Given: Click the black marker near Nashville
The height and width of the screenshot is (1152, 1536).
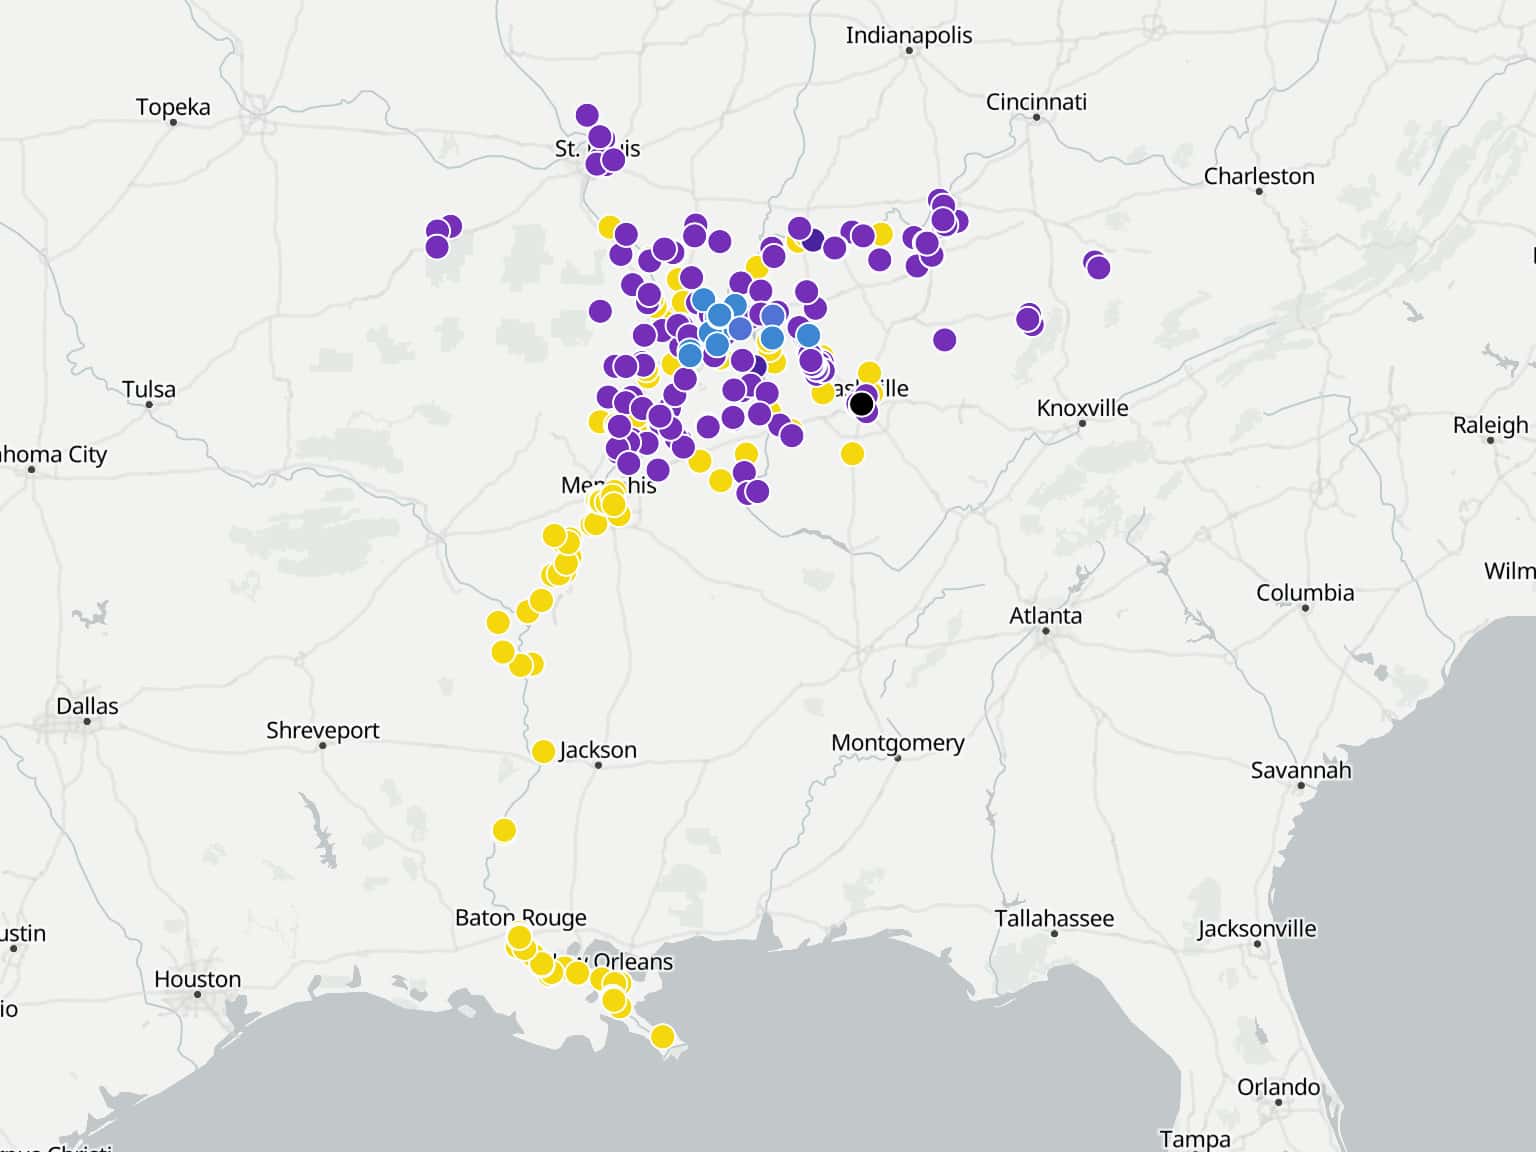Looking at the screenshot, I should (x=861, y=404).
